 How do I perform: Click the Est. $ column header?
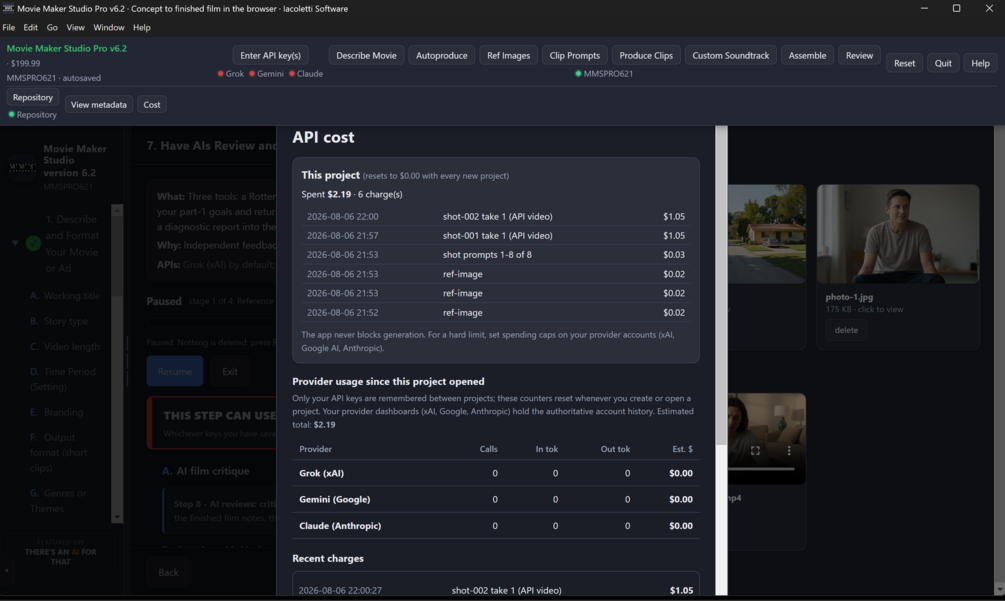pyautogui.click(x=682, y=449)
